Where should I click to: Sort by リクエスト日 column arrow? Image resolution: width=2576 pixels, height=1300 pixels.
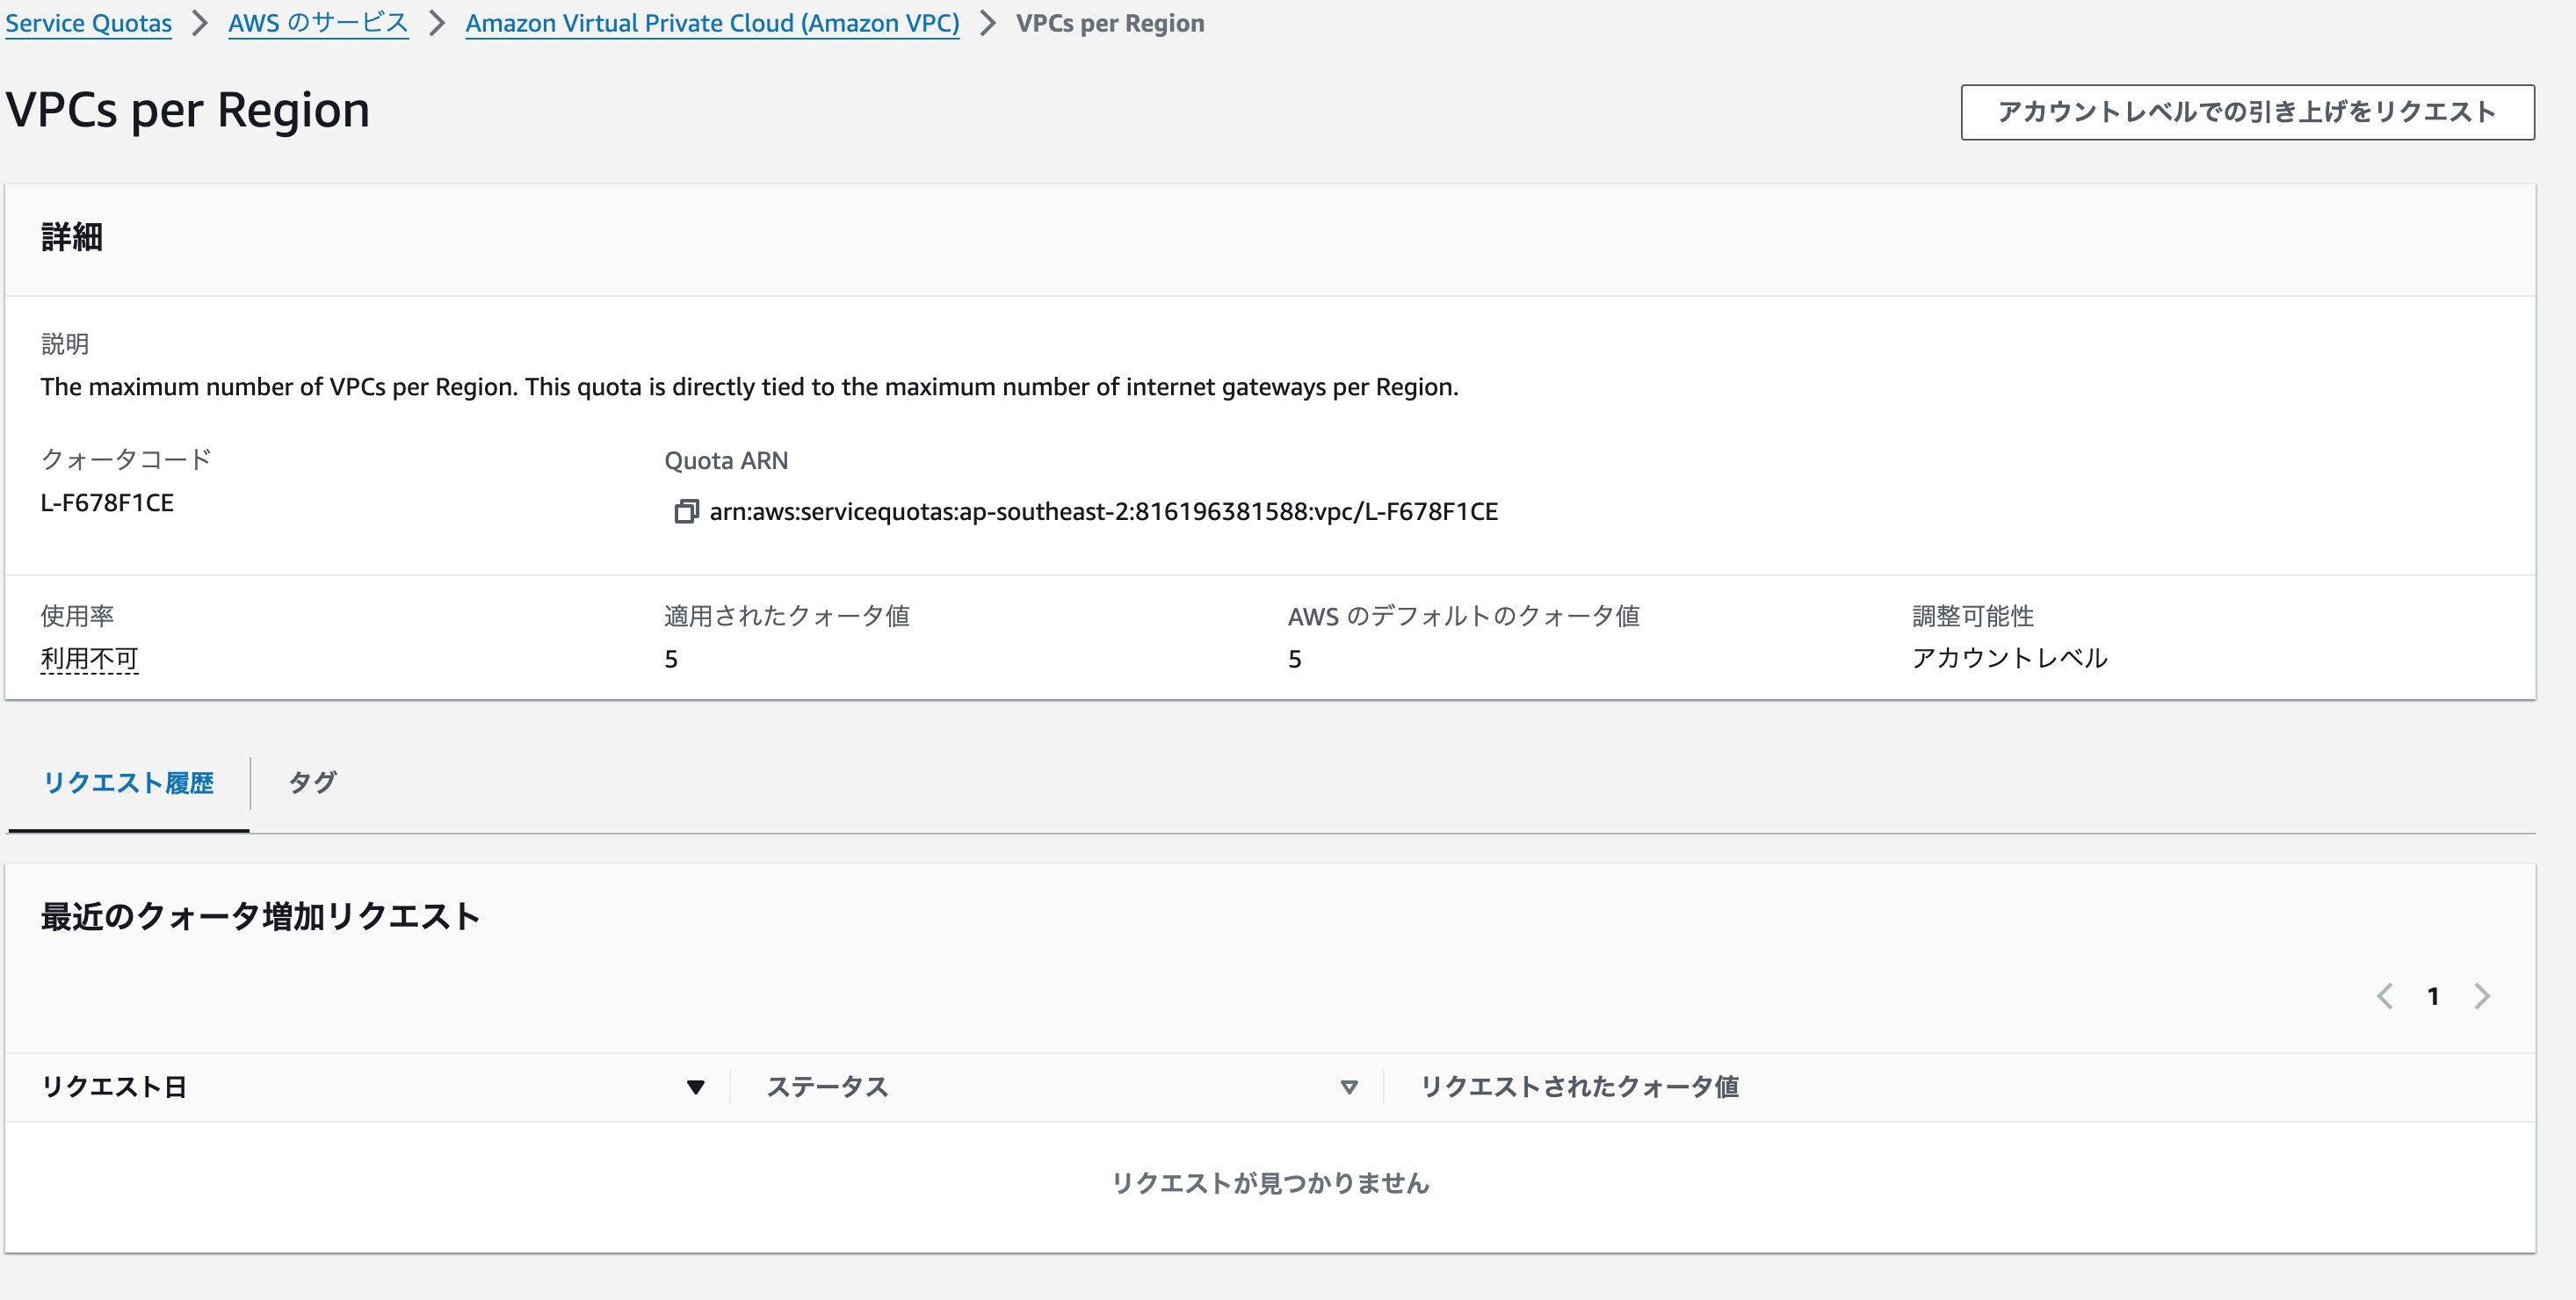tap(695, 1087)
